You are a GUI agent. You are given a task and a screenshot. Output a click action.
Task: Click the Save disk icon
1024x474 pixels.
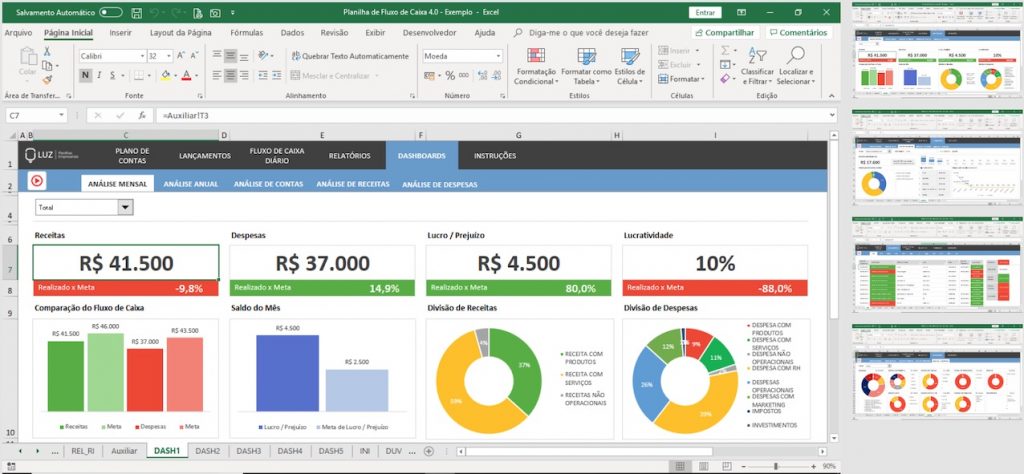click(136, 12)
